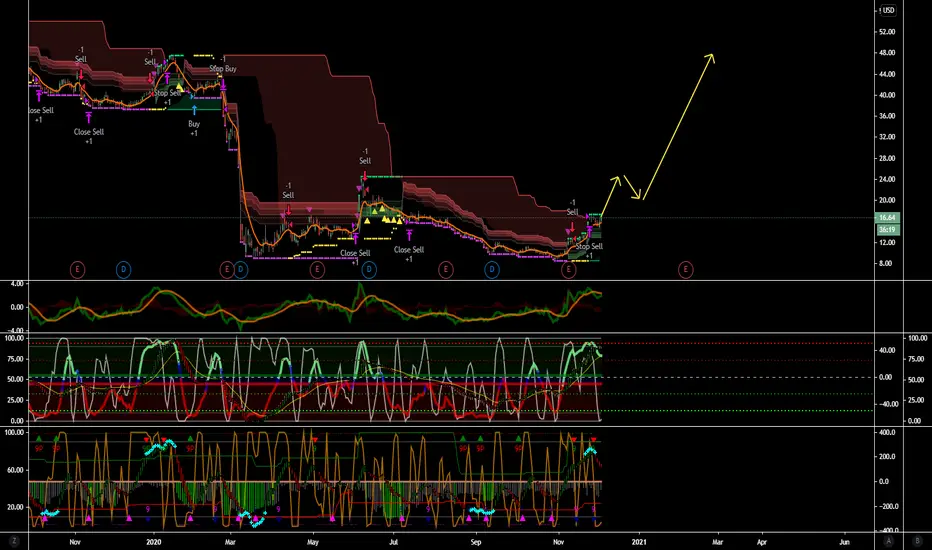Open the dividend marker in early March 2020

[241, 269]
